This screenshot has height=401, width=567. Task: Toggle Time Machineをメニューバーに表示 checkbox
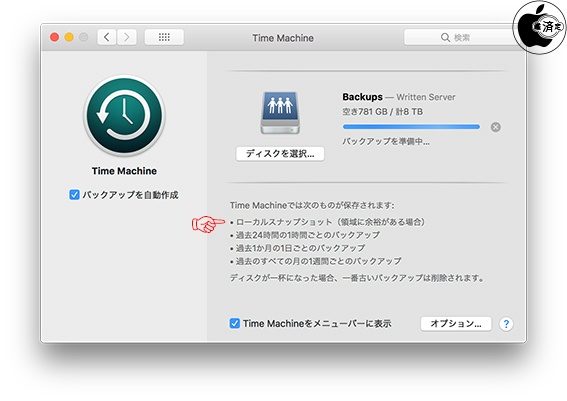(x=234, y=323)
